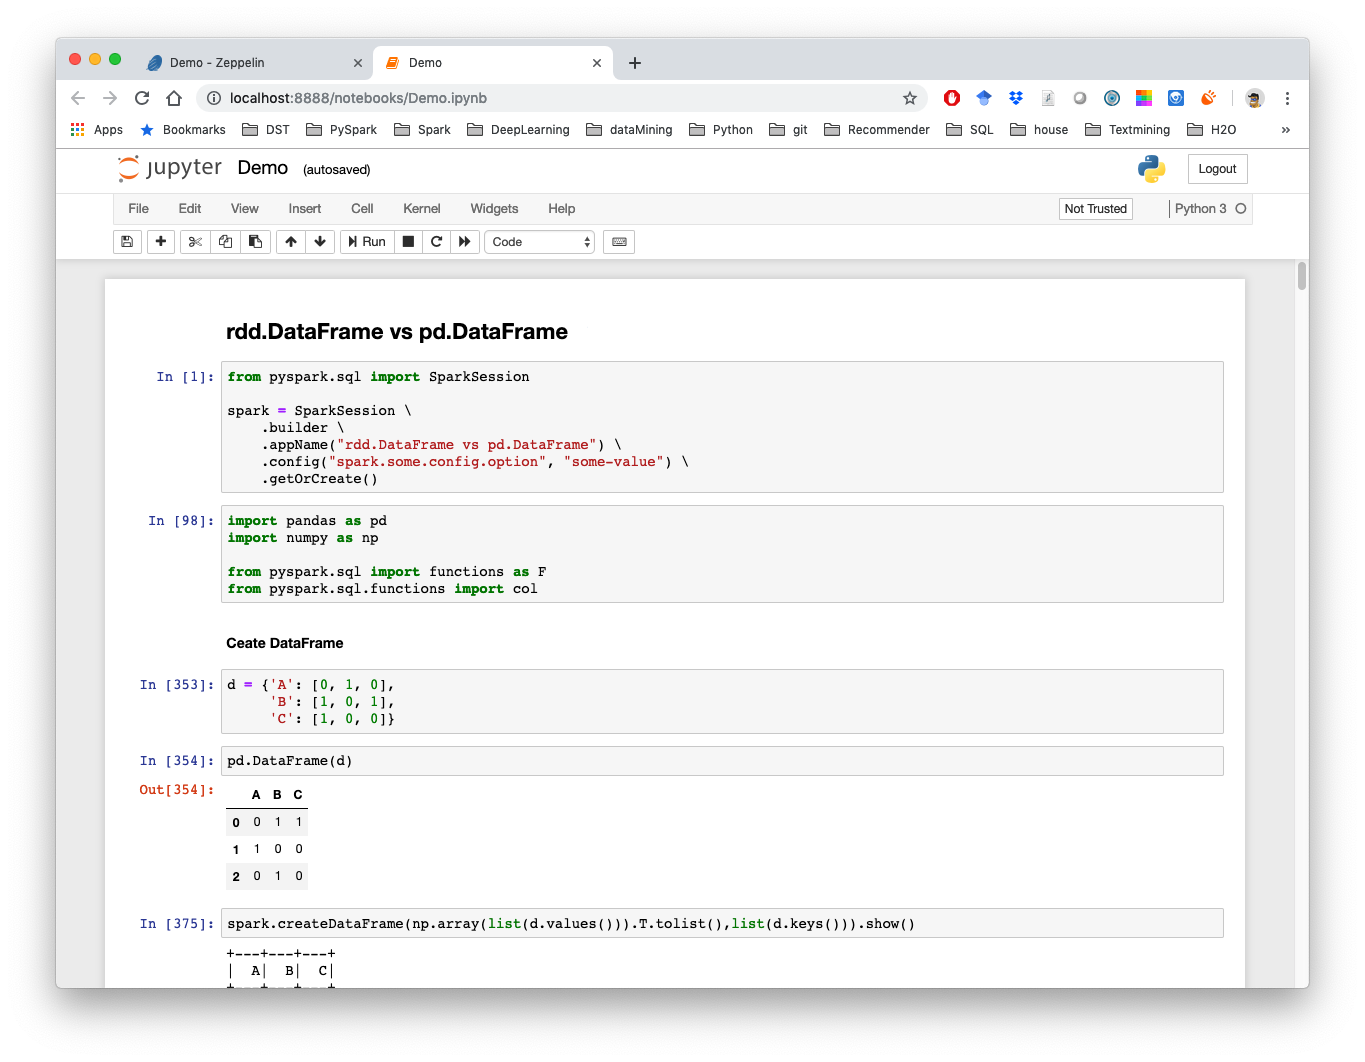
Task: Bookmark this page with the star icon
Action: pos(910,98)
